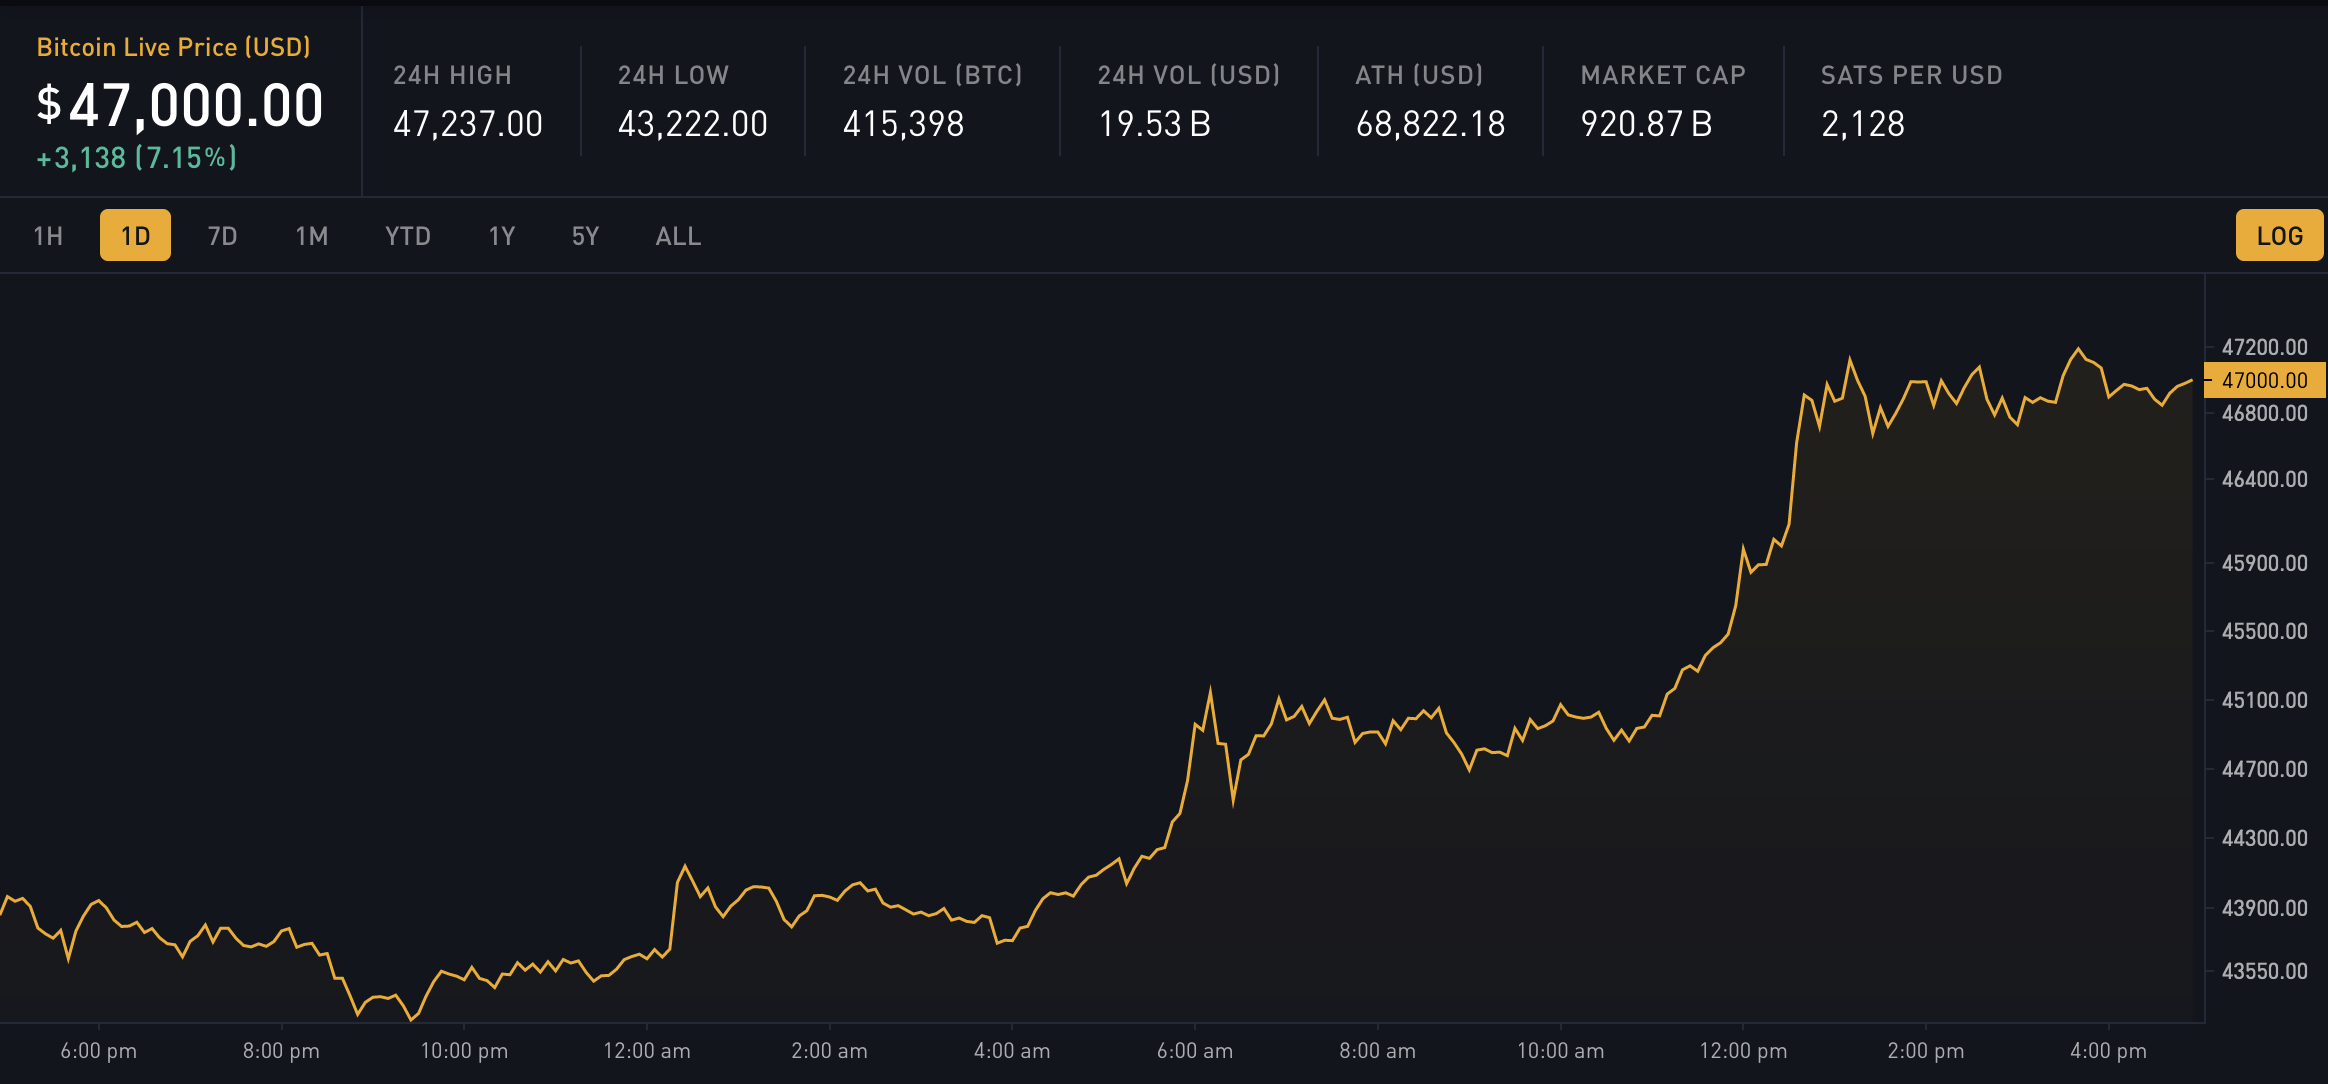Click the $47,000.00 live price value
The height and width of the screenshot is (1084, 2328).
click(180, 106)
